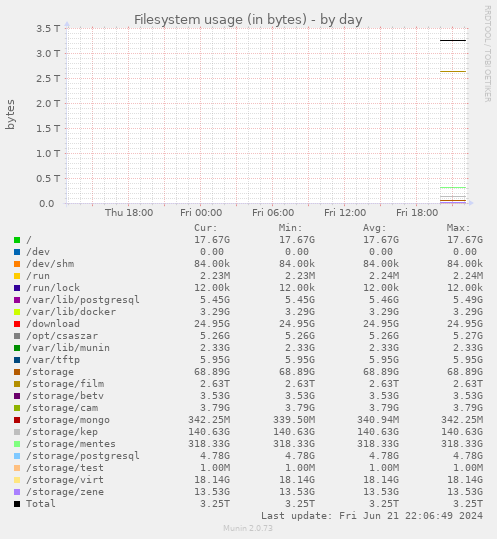Click the blue swatch for /dev
Viewport: 497px width, 539px height.
tap(17, 252)
